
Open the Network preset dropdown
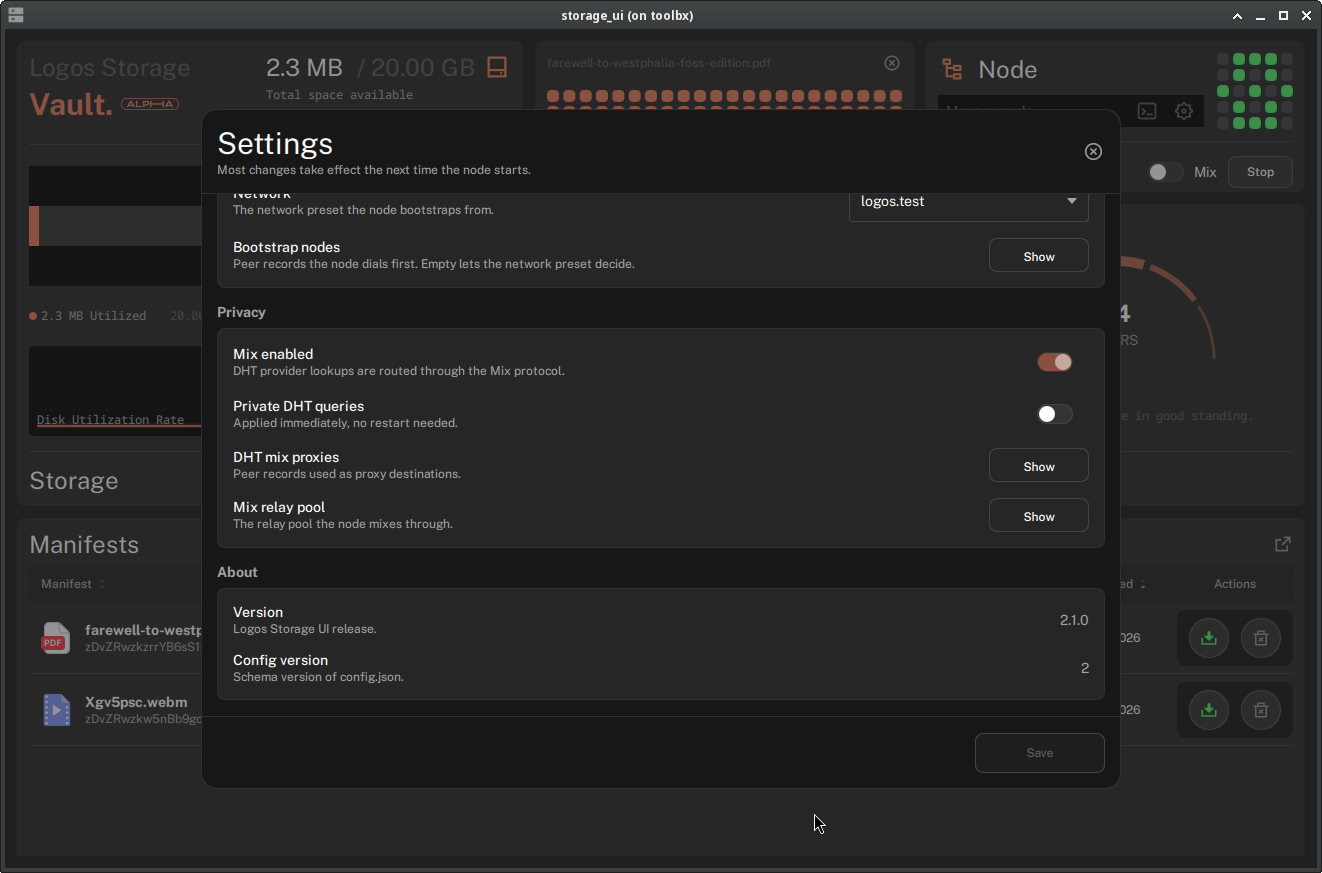coord(968,201)
